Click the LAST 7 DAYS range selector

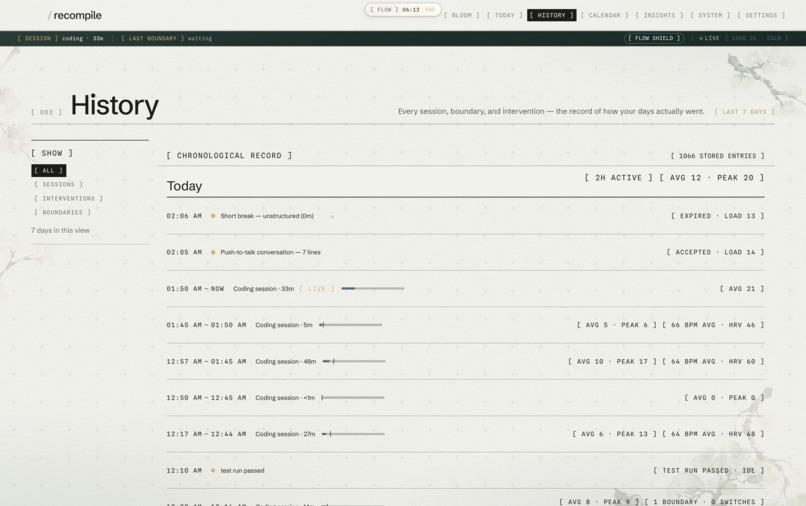744,112
